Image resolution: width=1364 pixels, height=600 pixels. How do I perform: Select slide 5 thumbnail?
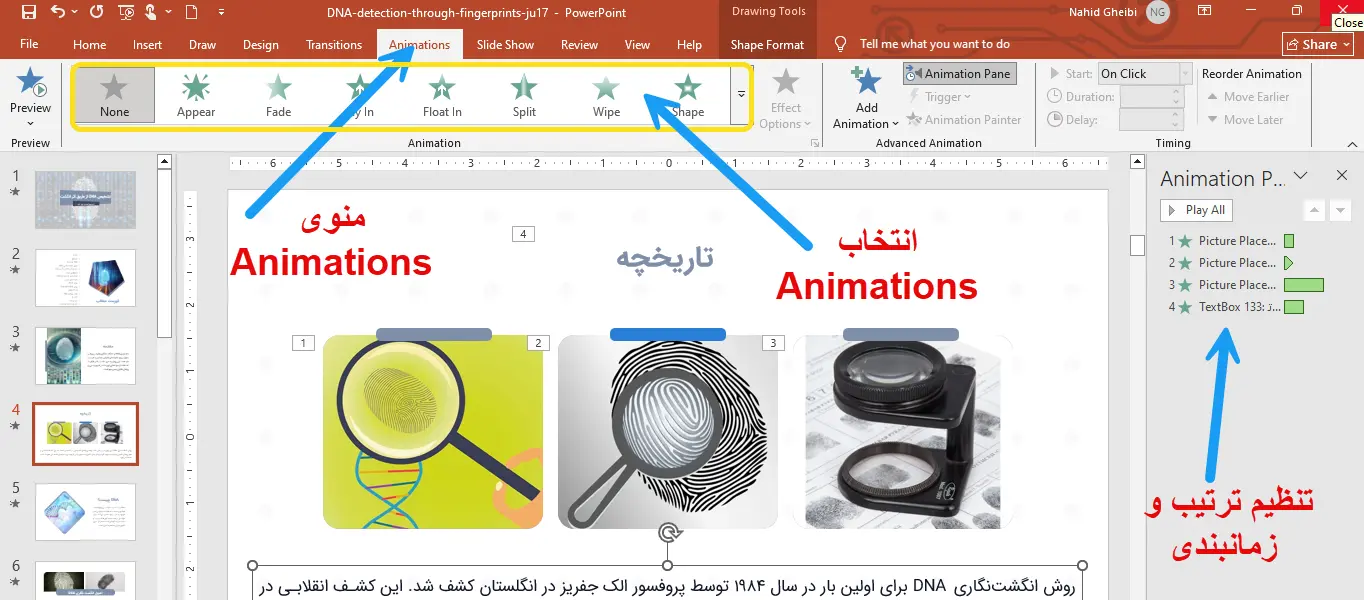tap(85, 511)
